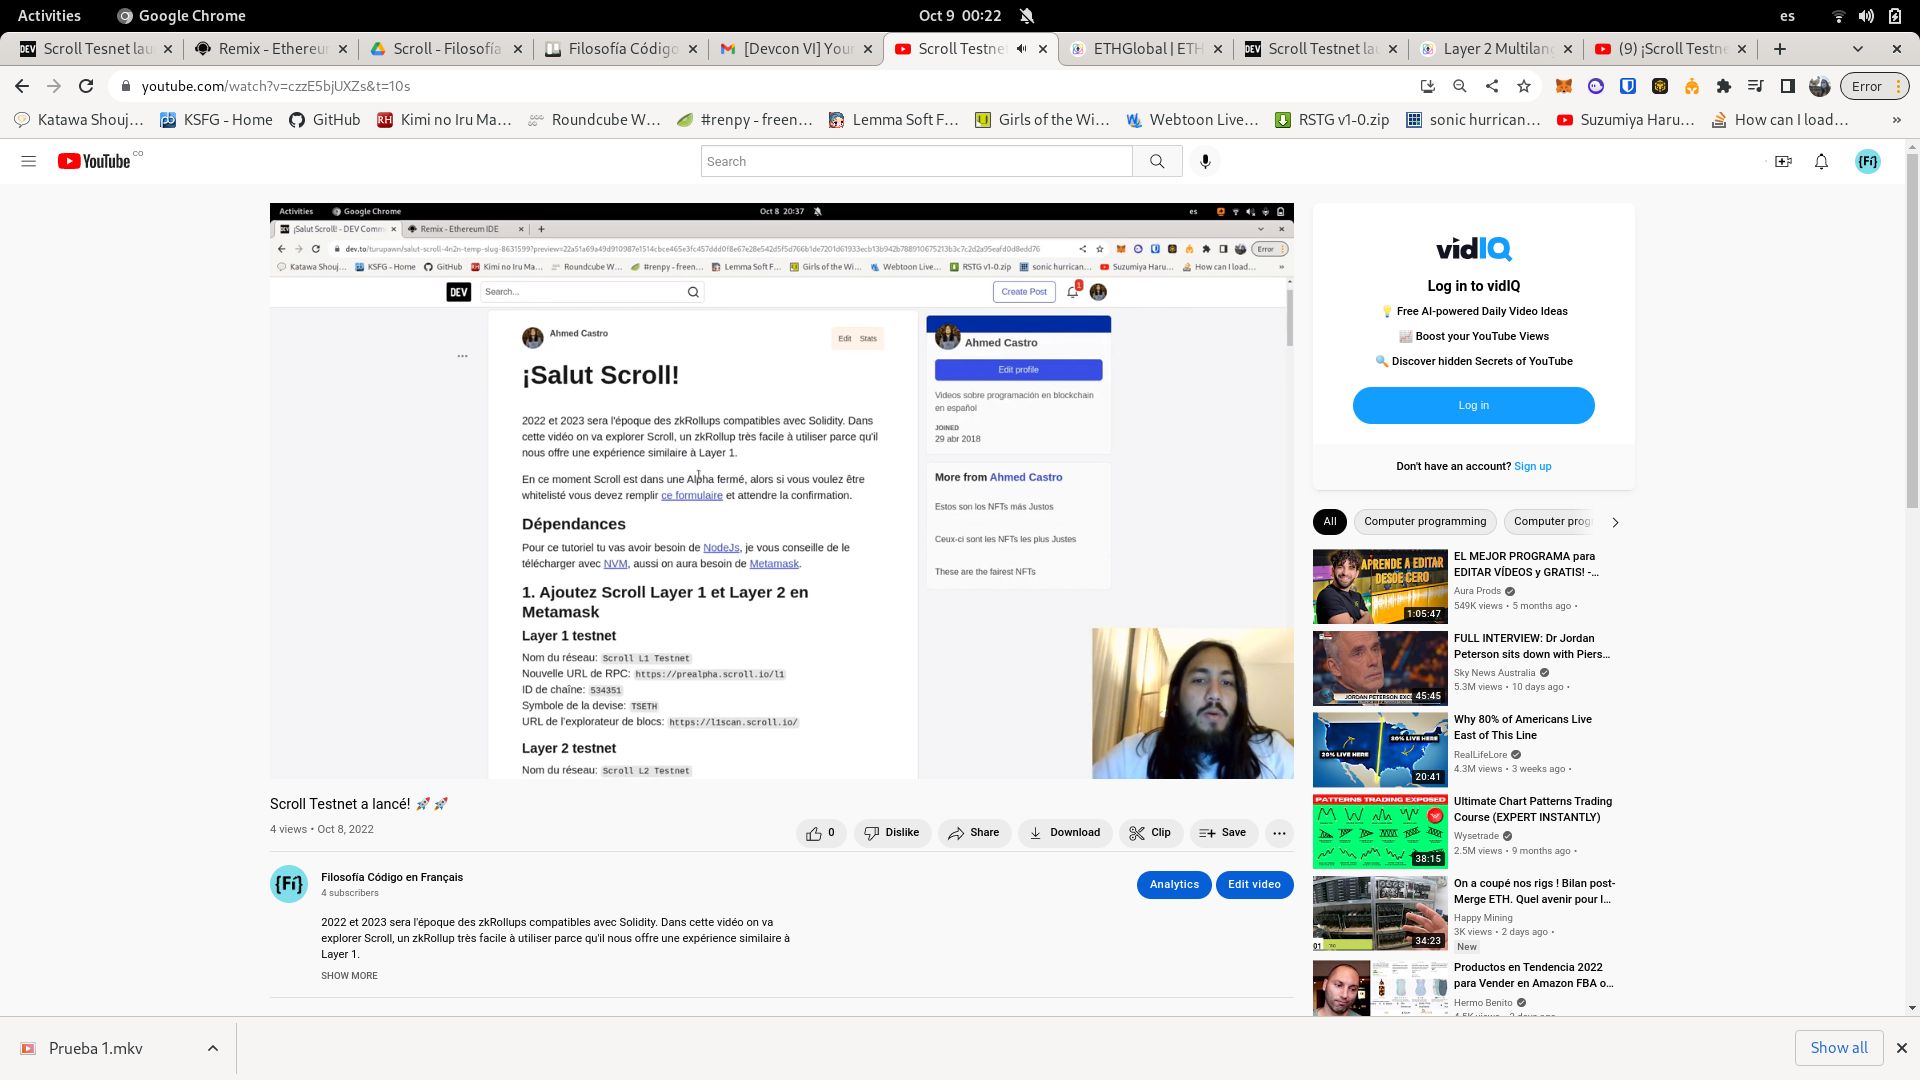Download the video
Viewport: 1920px width, 1080px height.
tap(1065, 832)
